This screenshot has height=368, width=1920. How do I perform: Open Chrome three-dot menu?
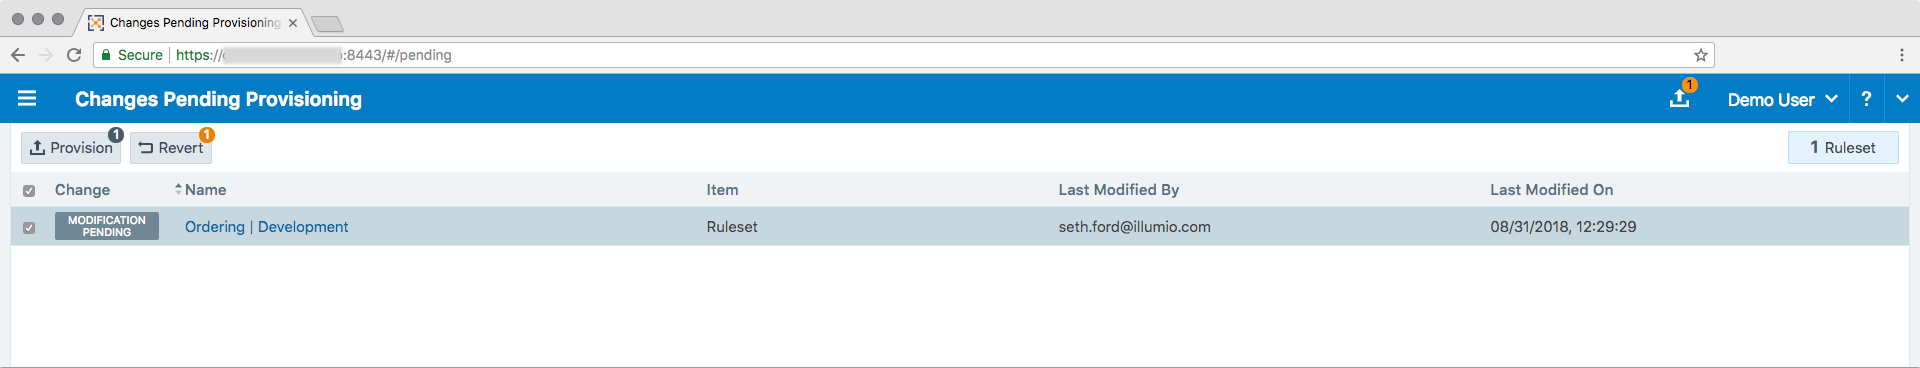click(1902, 55)
